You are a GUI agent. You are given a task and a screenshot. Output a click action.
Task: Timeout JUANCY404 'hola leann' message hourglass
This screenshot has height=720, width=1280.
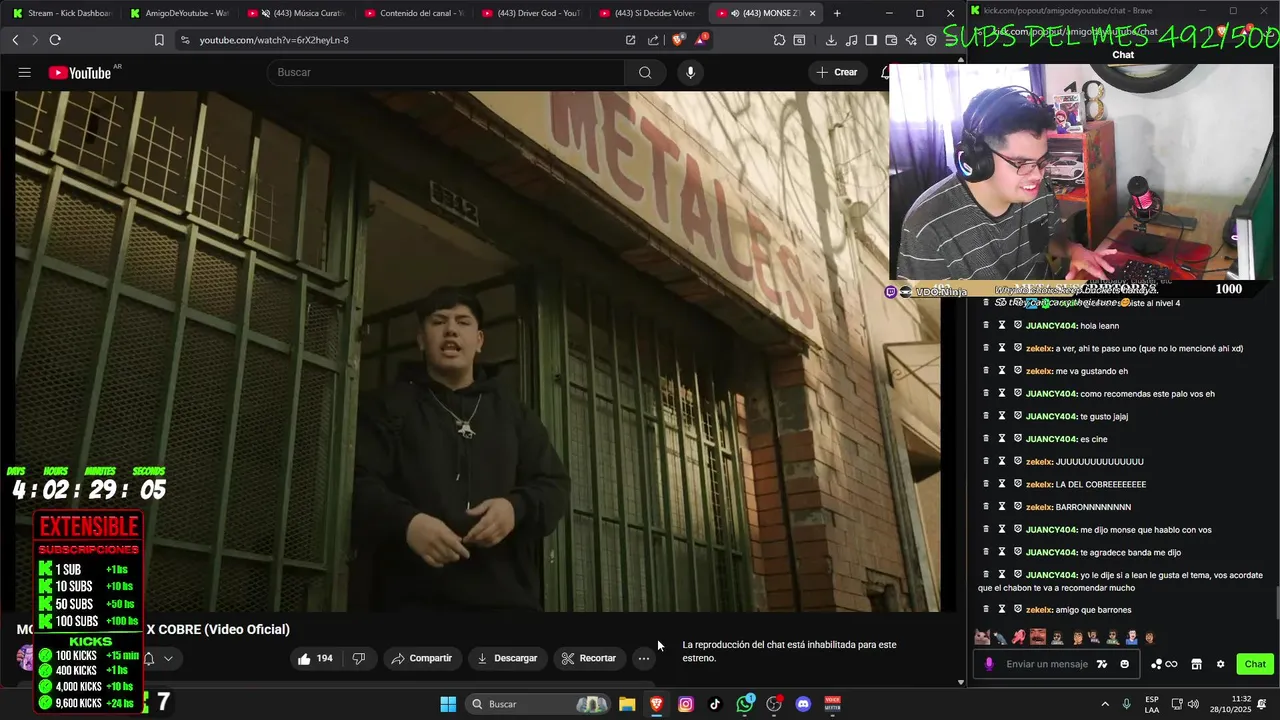tap(1002, 325)
